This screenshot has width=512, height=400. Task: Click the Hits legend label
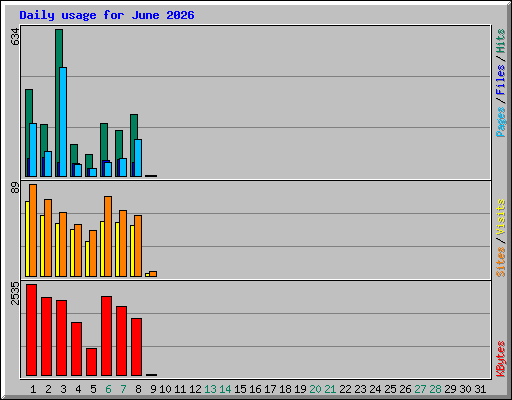[500, 41]
